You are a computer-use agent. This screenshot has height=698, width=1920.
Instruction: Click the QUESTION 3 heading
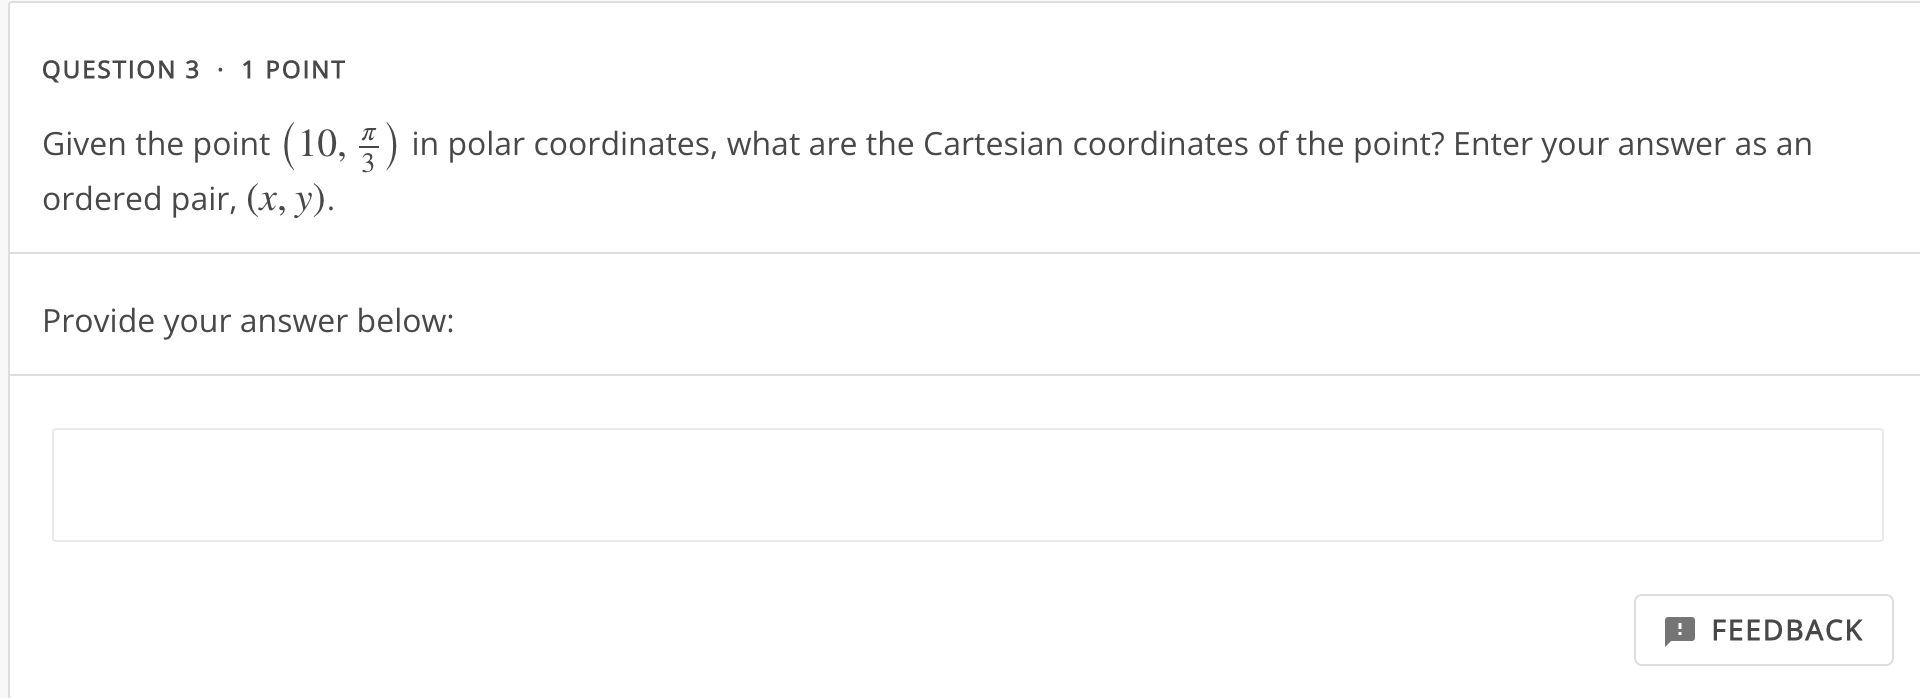click(x=122, y=69)
